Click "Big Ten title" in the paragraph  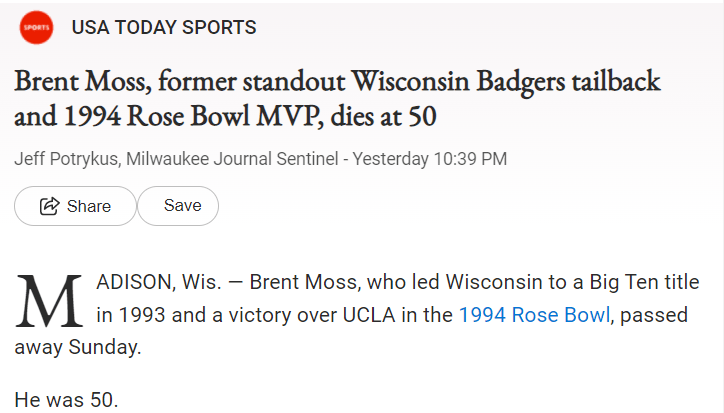[x=613, y=283]
